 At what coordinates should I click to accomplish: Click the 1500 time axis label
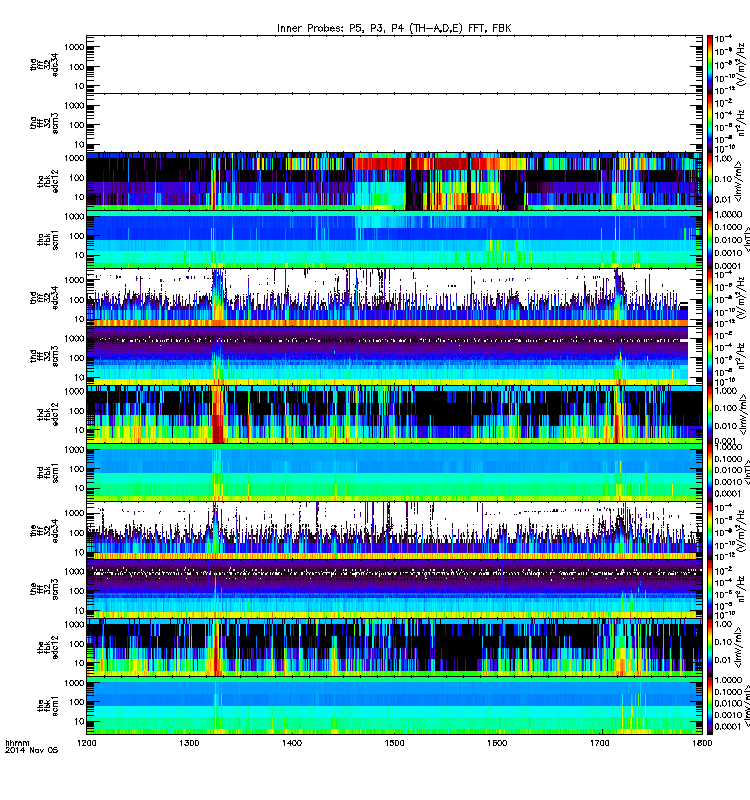[394, 743]
